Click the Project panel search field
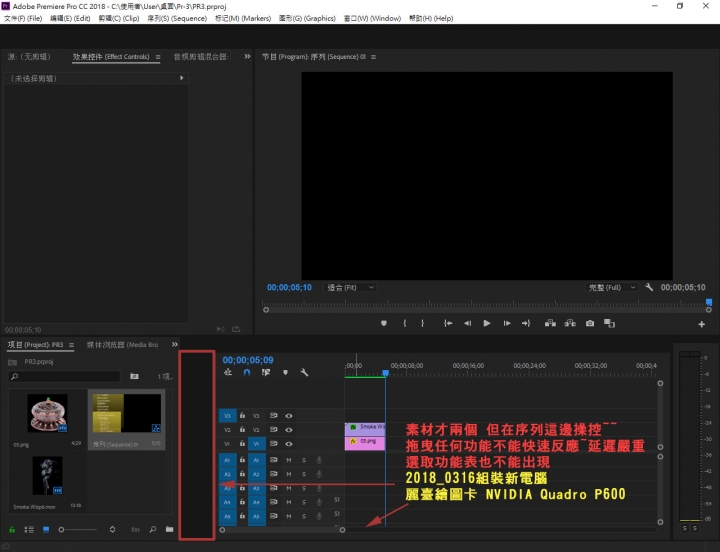This screenshot has height=552, width=720. [x=64, y=377]
